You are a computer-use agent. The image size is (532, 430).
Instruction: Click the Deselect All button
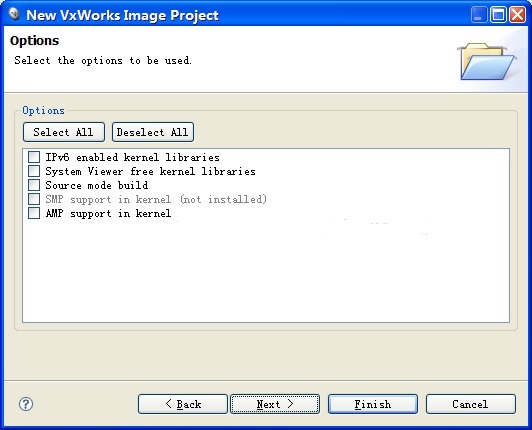153,132
